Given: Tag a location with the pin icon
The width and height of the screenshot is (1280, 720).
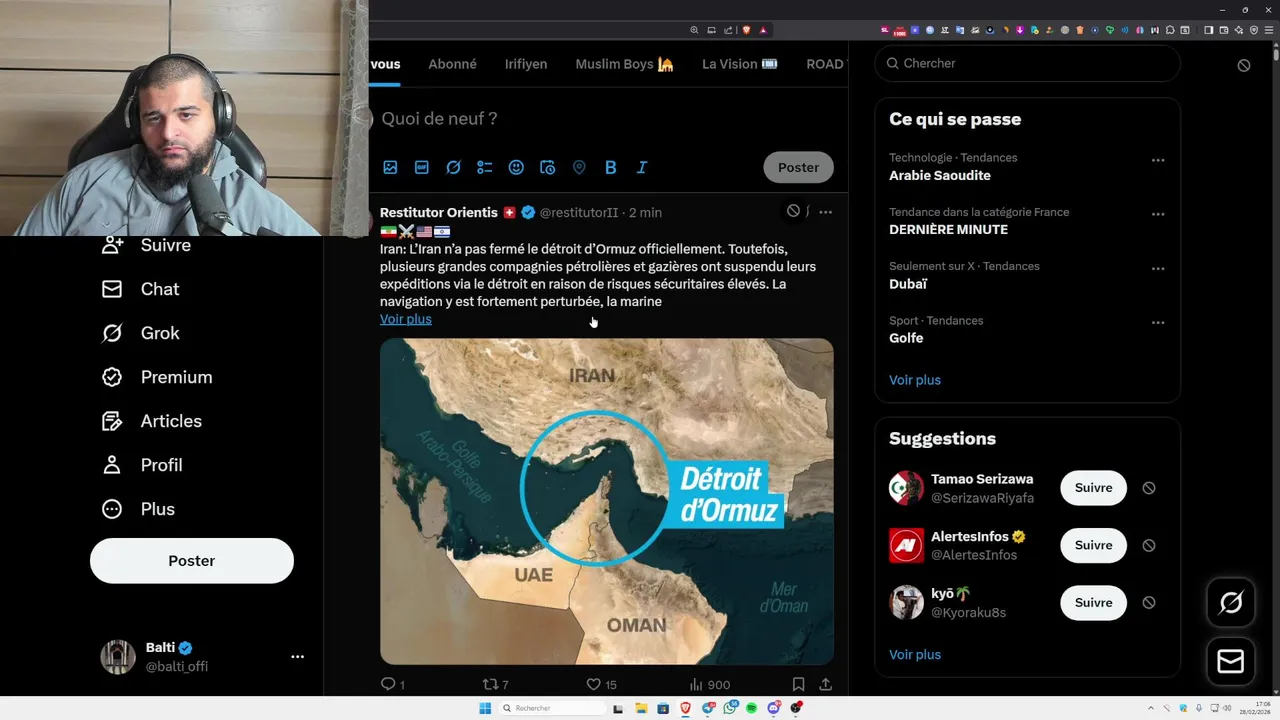Looking at the screenshot, I should coord(579,168).
